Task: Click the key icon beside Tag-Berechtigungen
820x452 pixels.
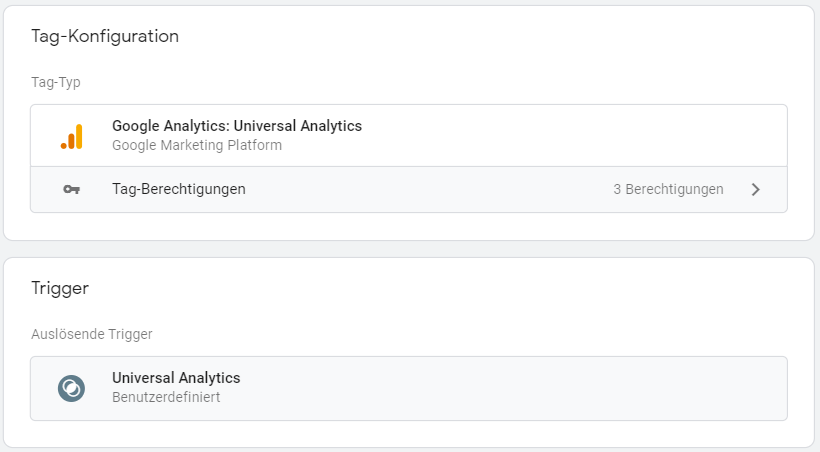Action: tap(71, 189)
